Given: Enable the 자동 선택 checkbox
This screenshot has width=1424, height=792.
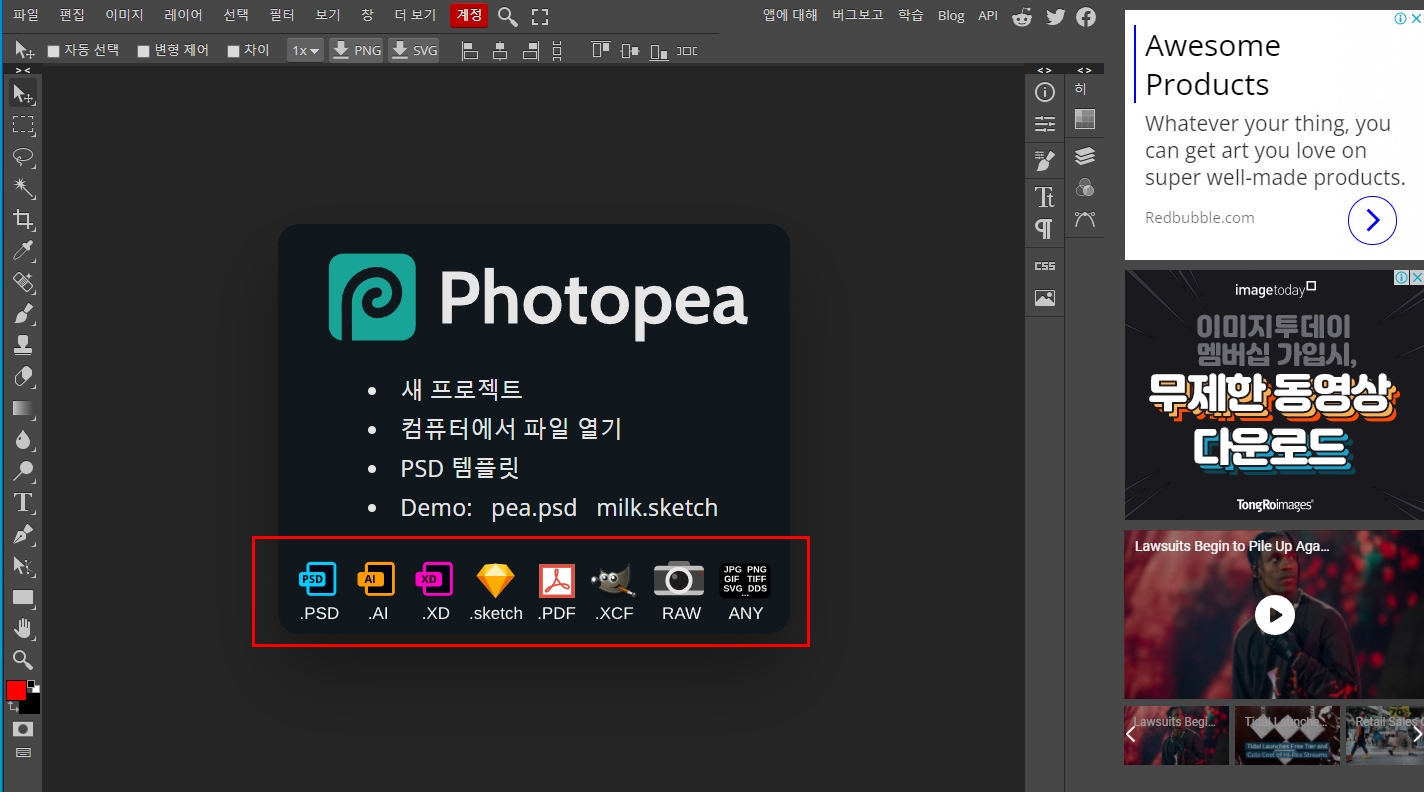Looking at the screenshot, I should [x=54, y=51].
